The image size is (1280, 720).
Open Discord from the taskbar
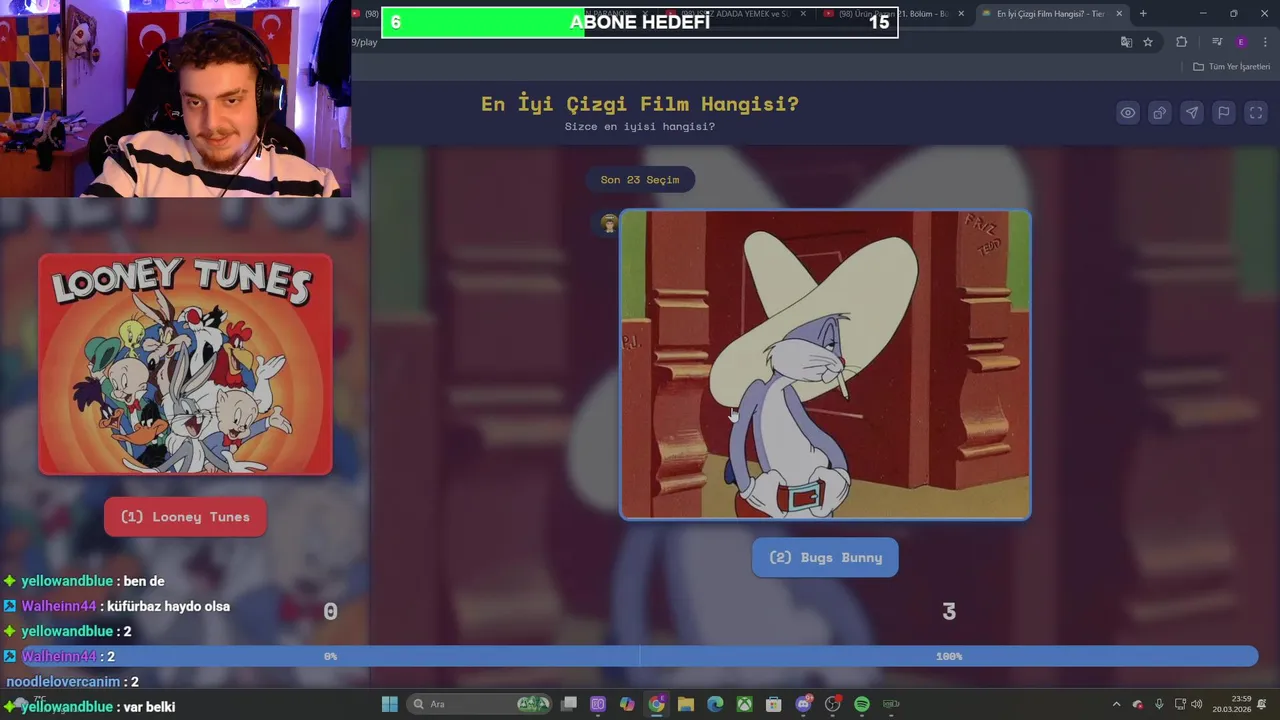point(804,704)
